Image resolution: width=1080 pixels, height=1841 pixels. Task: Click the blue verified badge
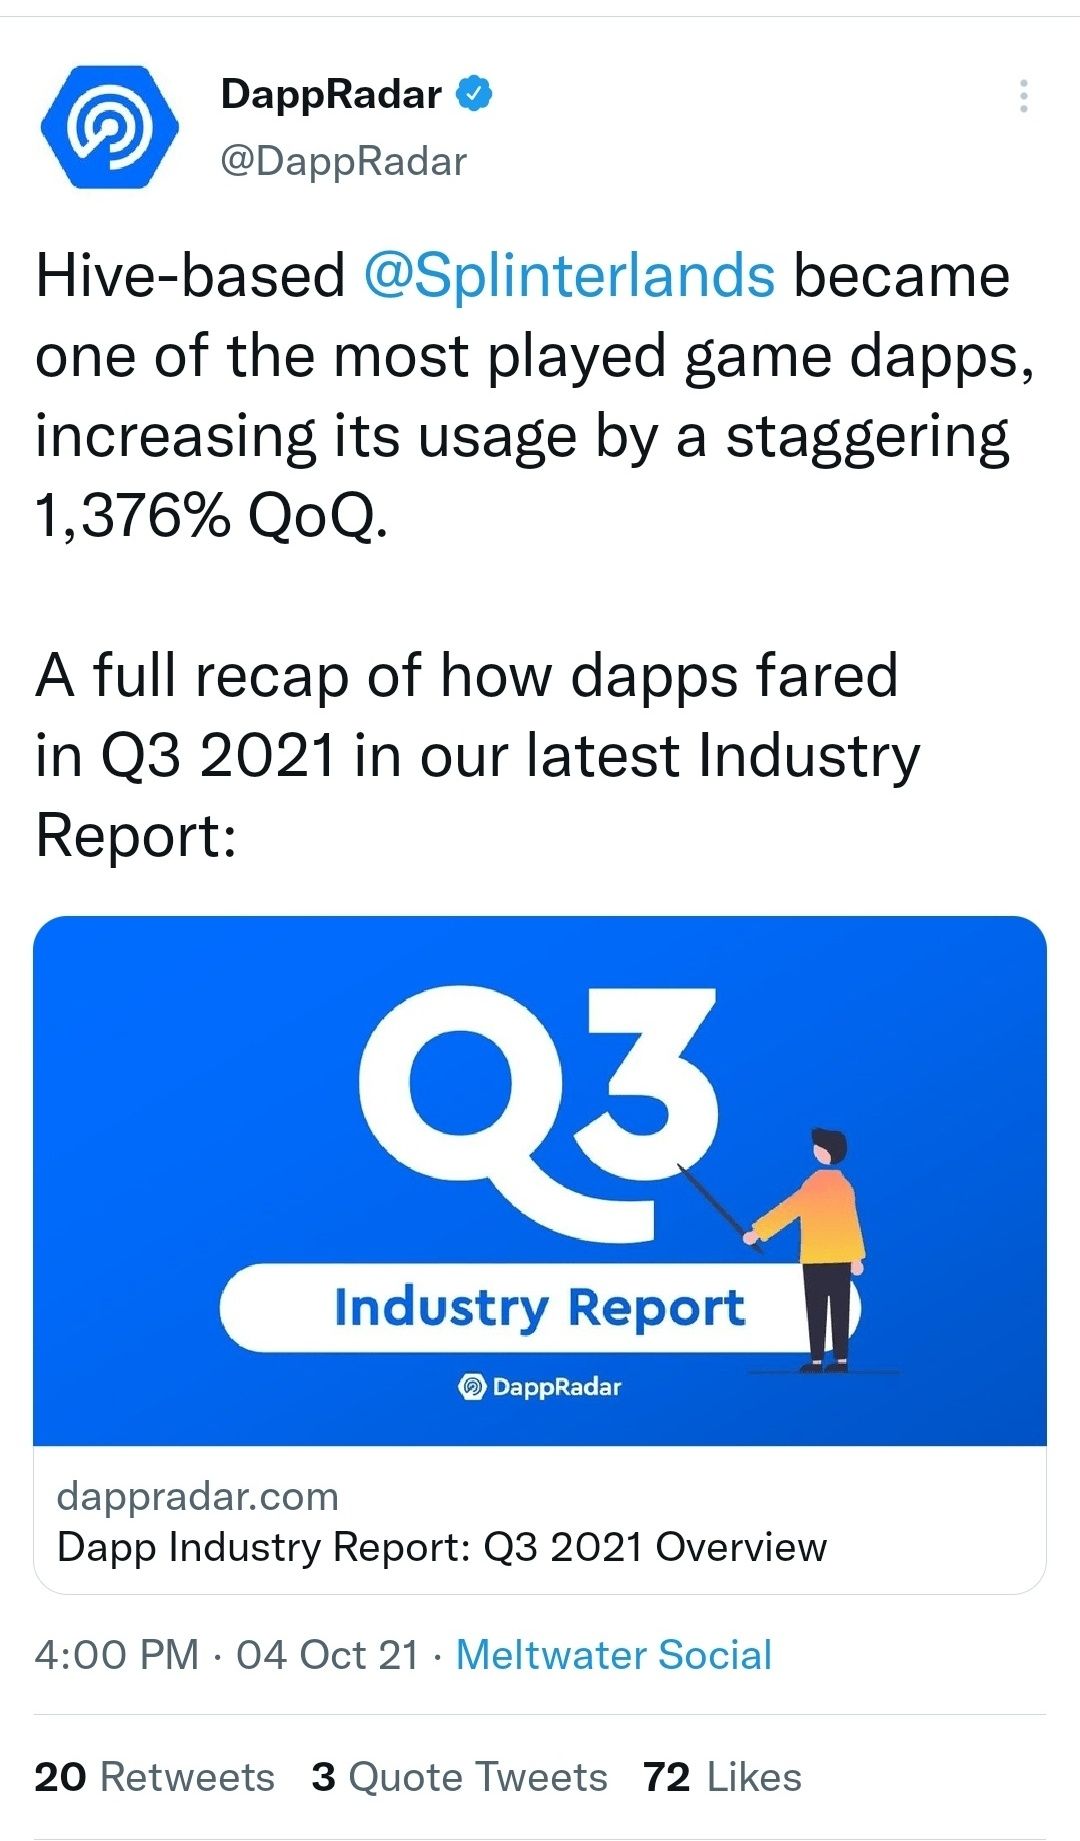pyautogui.click(x=475, y=94)
